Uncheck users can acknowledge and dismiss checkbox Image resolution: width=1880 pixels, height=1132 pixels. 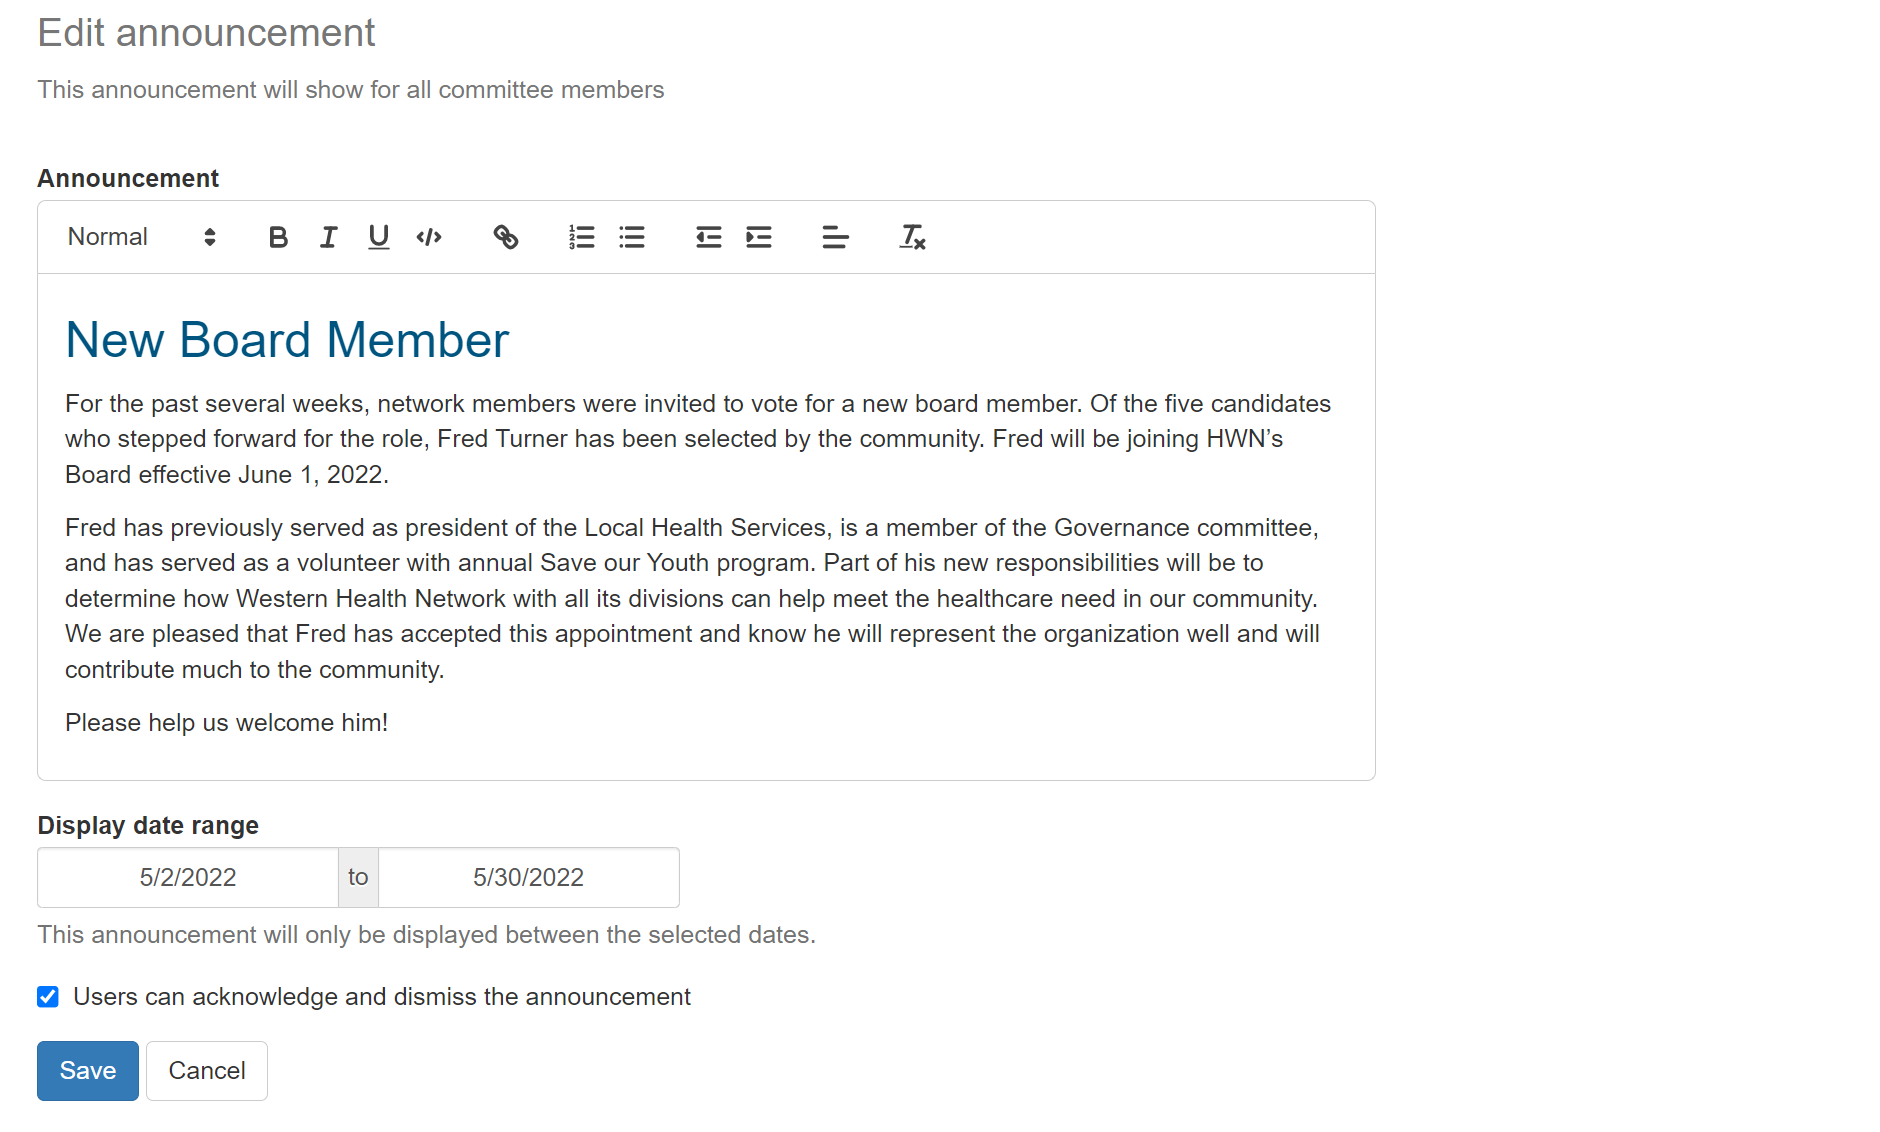pyautogui.click(x=48, y=997)
